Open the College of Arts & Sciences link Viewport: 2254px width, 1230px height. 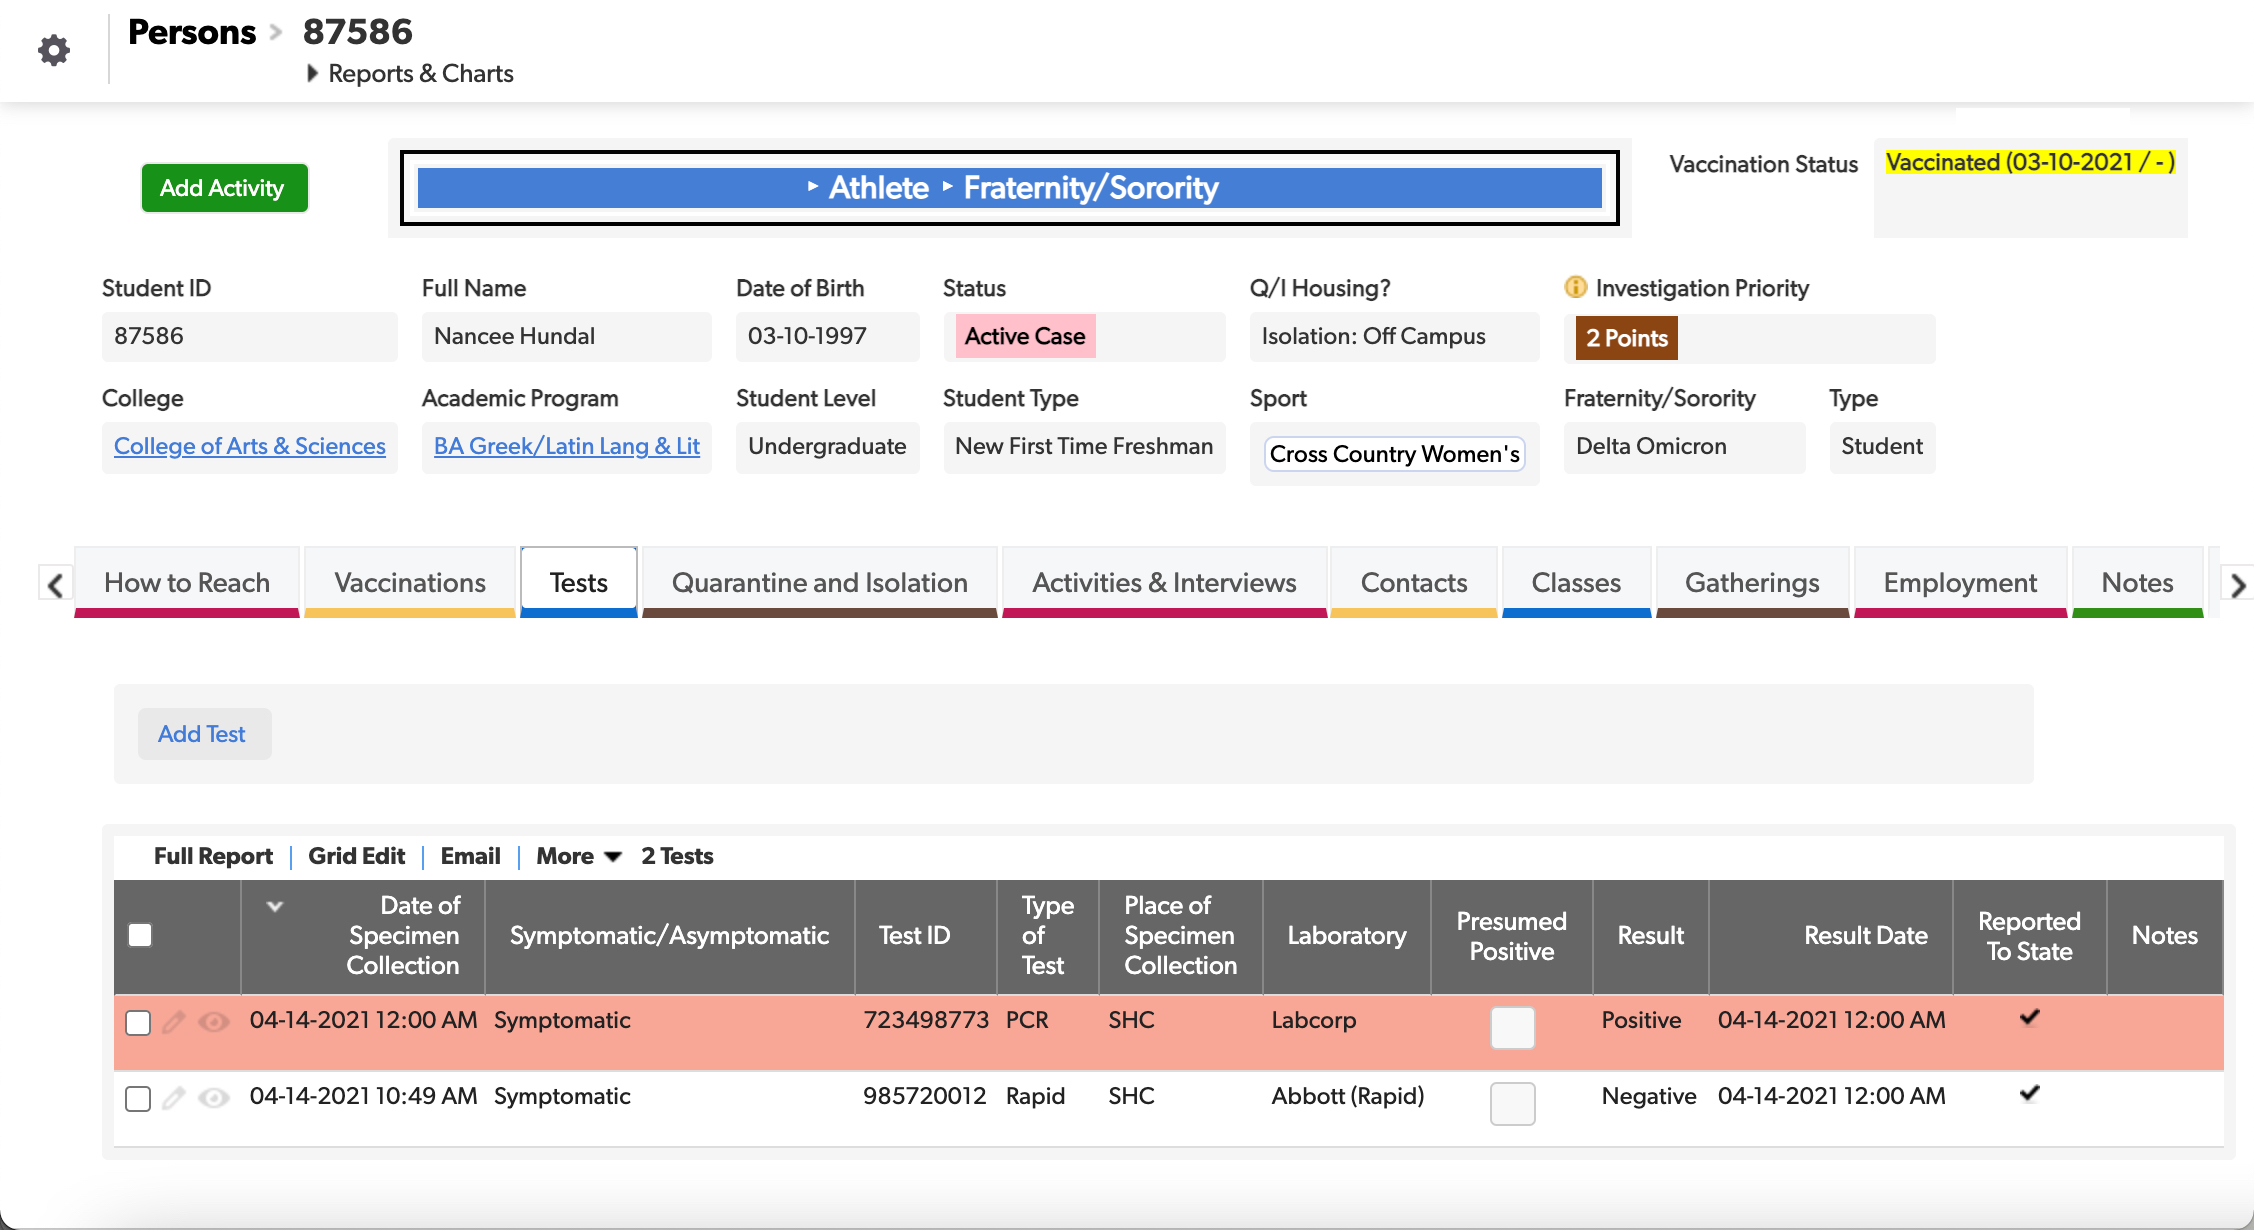tap(249, 446)
